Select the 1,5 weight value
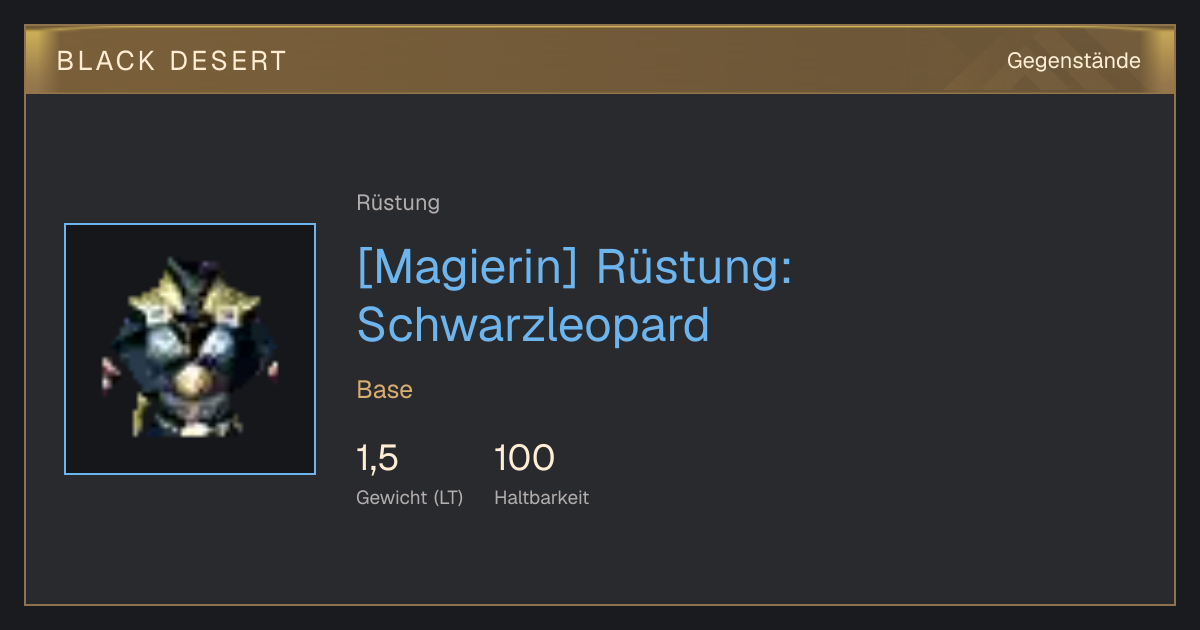1200x630 pixels. coord(377,458)
